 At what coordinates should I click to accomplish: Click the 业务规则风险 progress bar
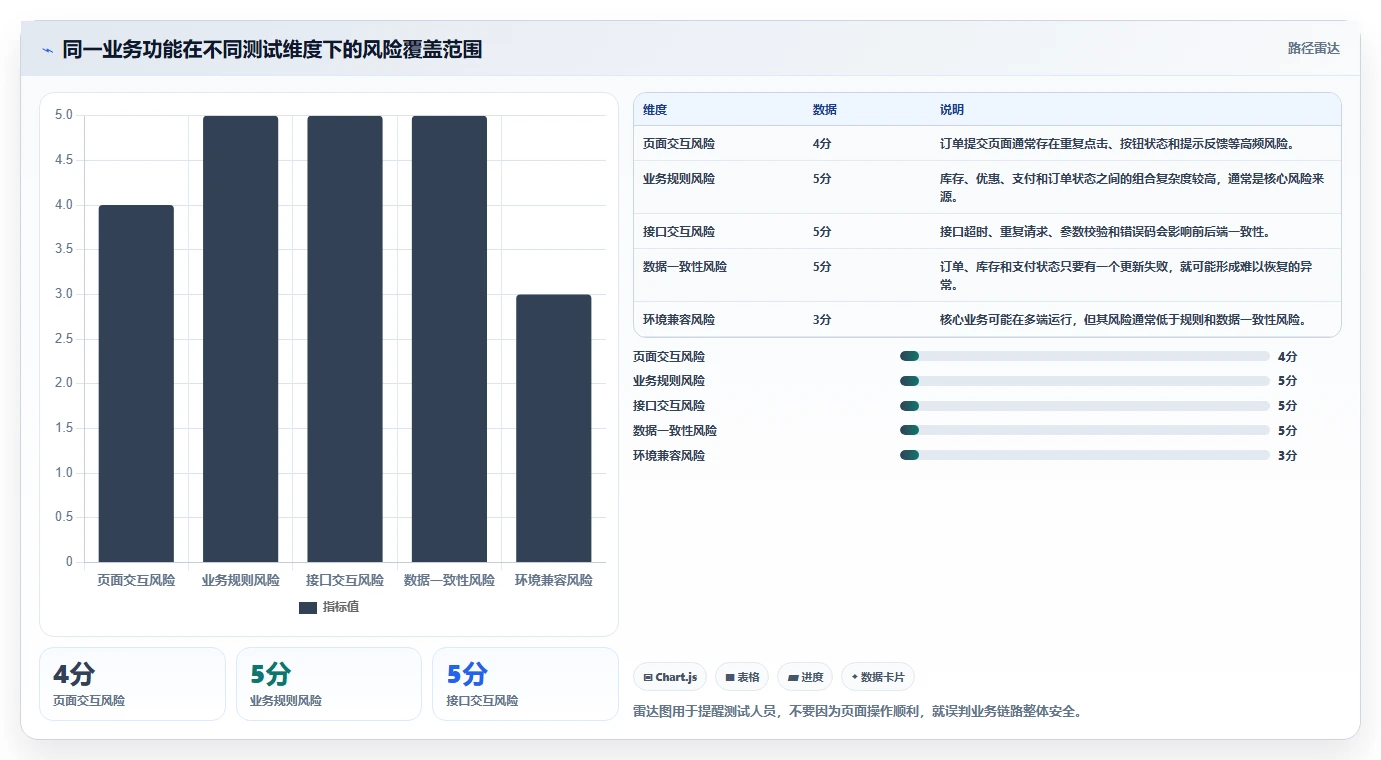point(1085,381)
